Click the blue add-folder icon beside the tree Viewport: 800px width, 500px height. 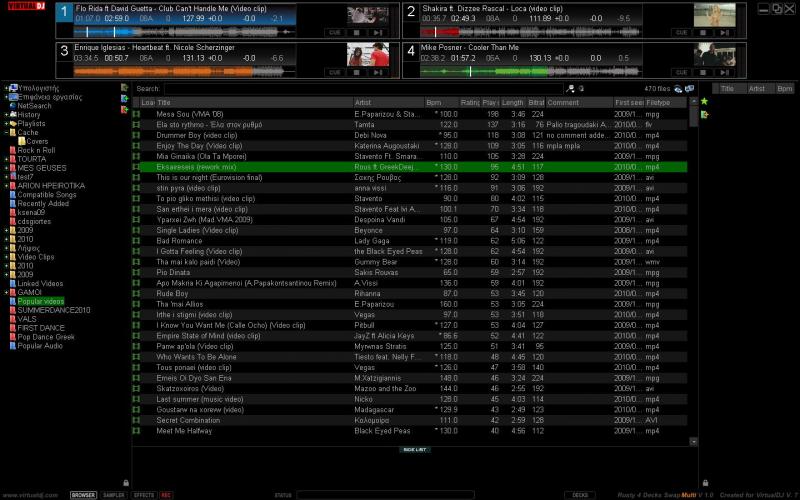(124, 98)
